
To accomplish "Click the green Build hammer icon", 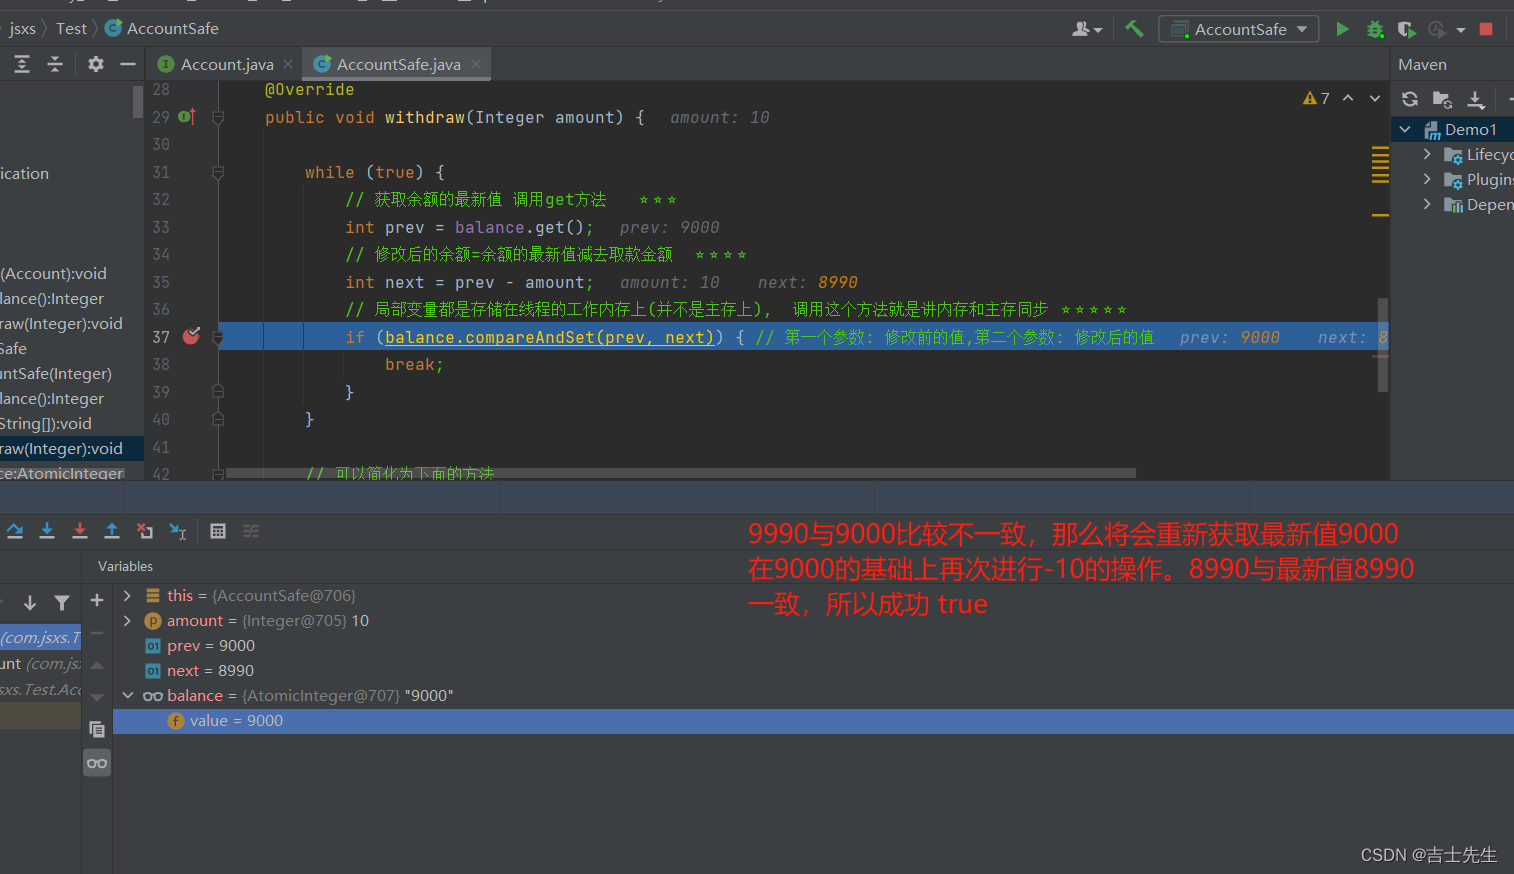I will 1134,29.
